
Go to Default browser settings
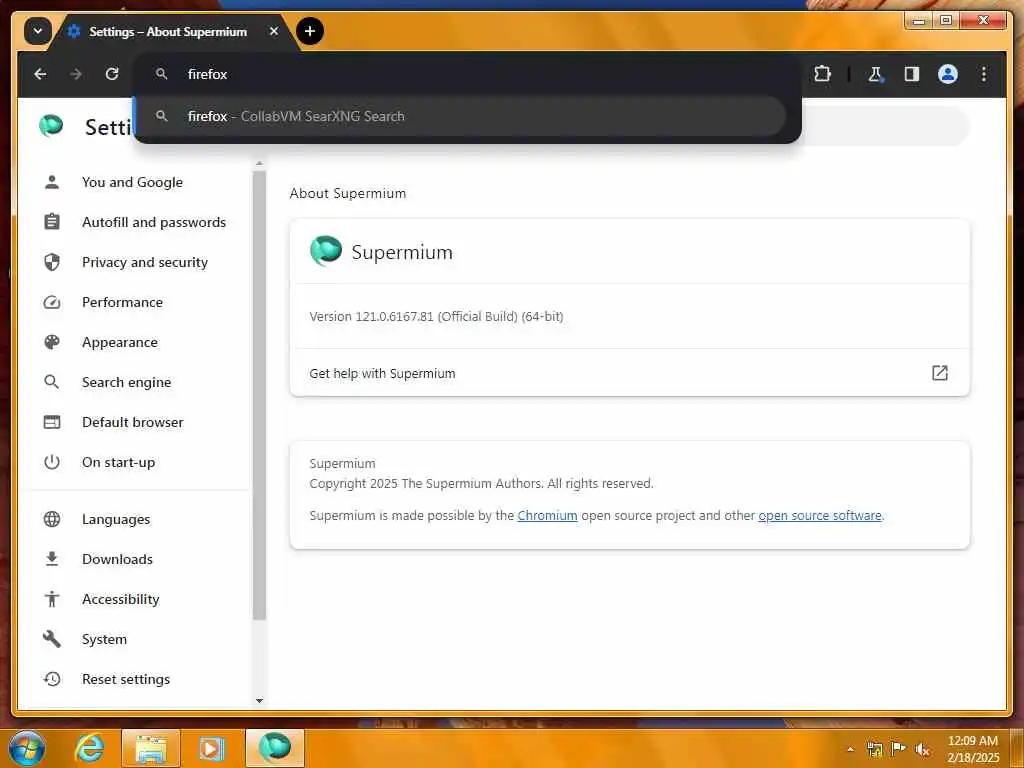(133, 422)
